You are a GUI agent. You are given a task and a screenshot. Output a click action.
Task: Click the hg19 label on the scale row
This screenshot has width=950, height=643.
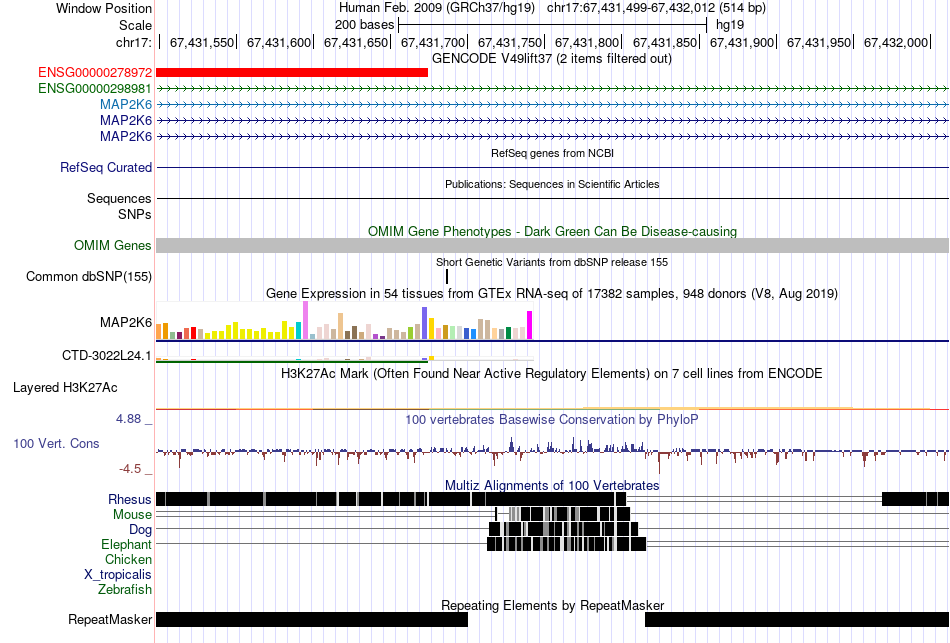point(729,25)
